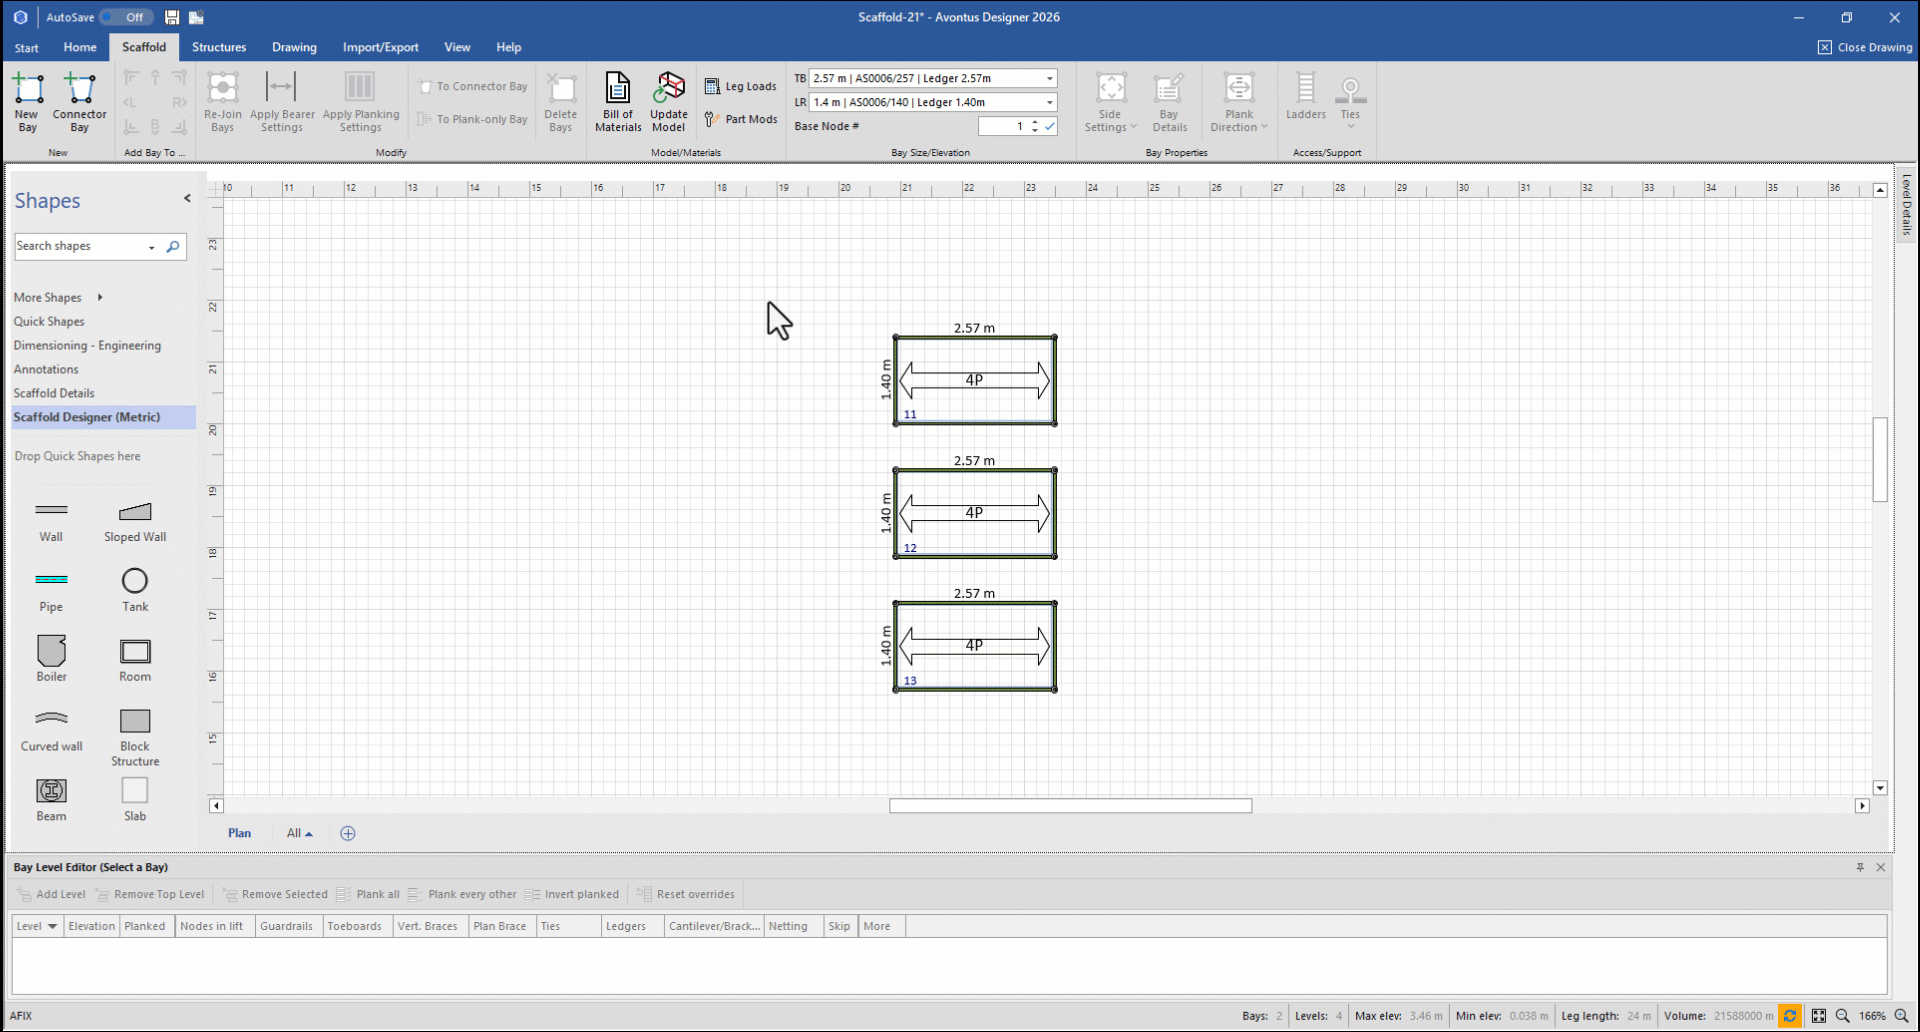The height and width of the screenshot is (1032, 1920).
Task: Switch to the Structures ribbon tab
Action: 219,47
